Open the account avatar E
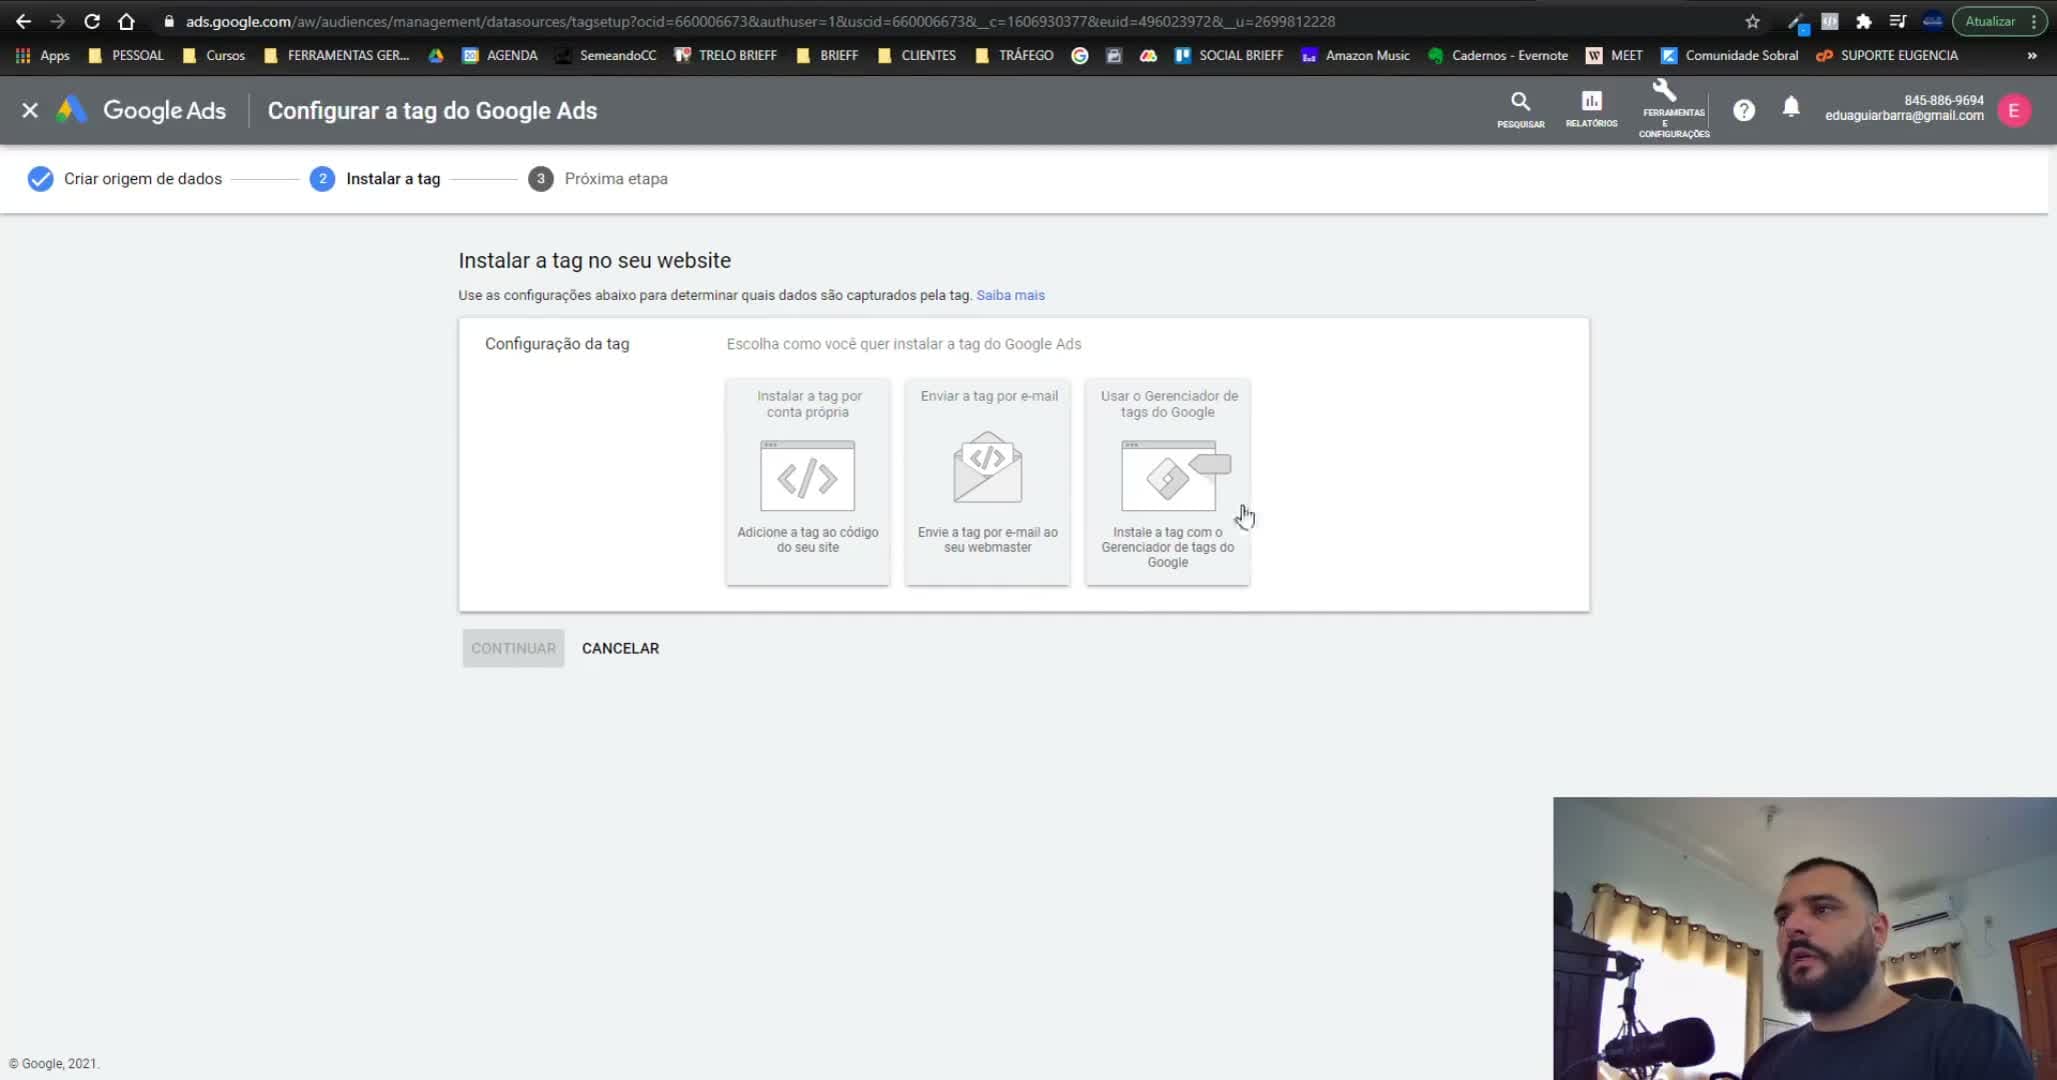This screenshot has height=1080, width=2057. point(2014,110)
